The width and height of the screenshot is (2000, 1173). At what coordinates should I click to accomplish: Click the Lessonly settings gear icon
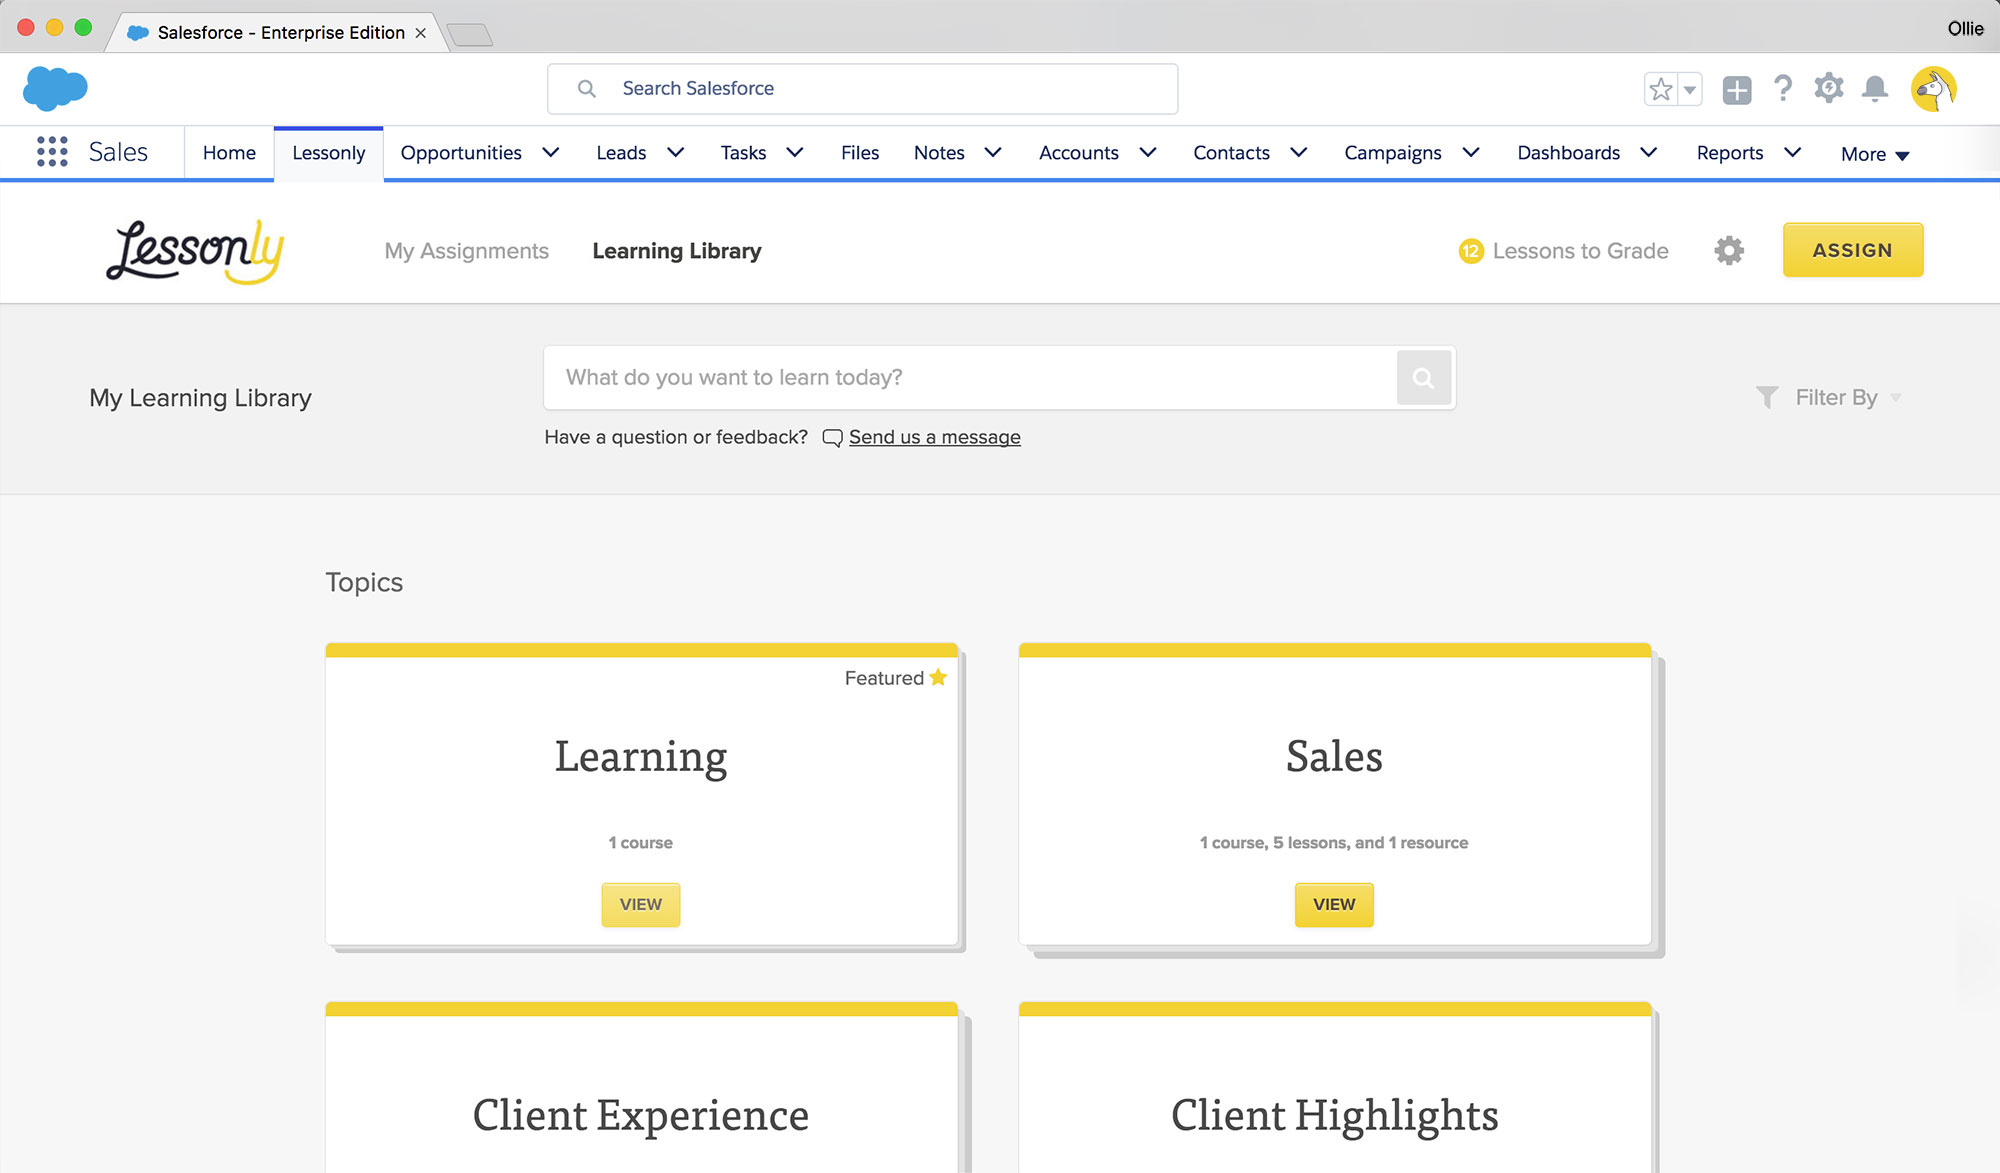pos(1729,250)
